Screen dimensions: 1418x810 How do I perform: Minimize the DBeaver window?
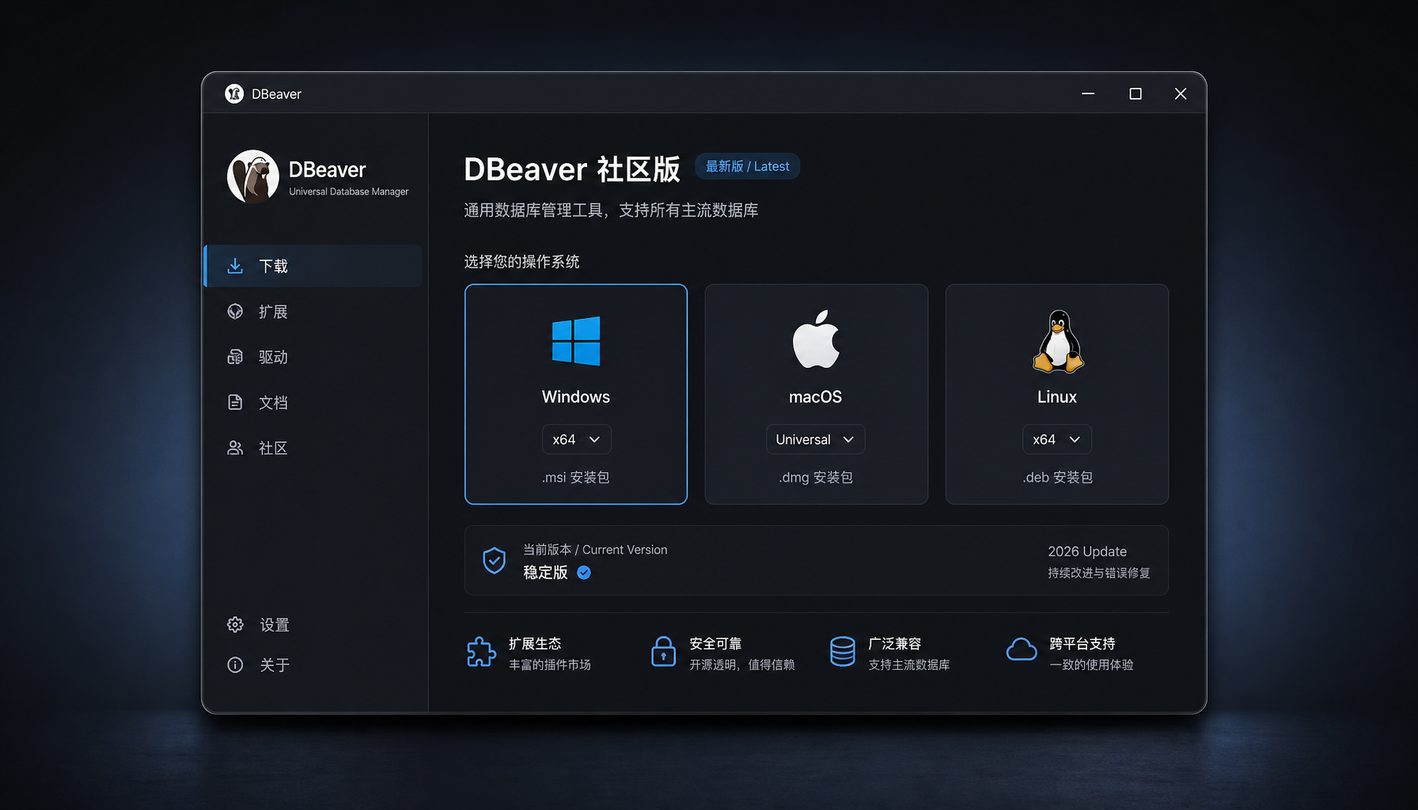tap(1088, 94)
